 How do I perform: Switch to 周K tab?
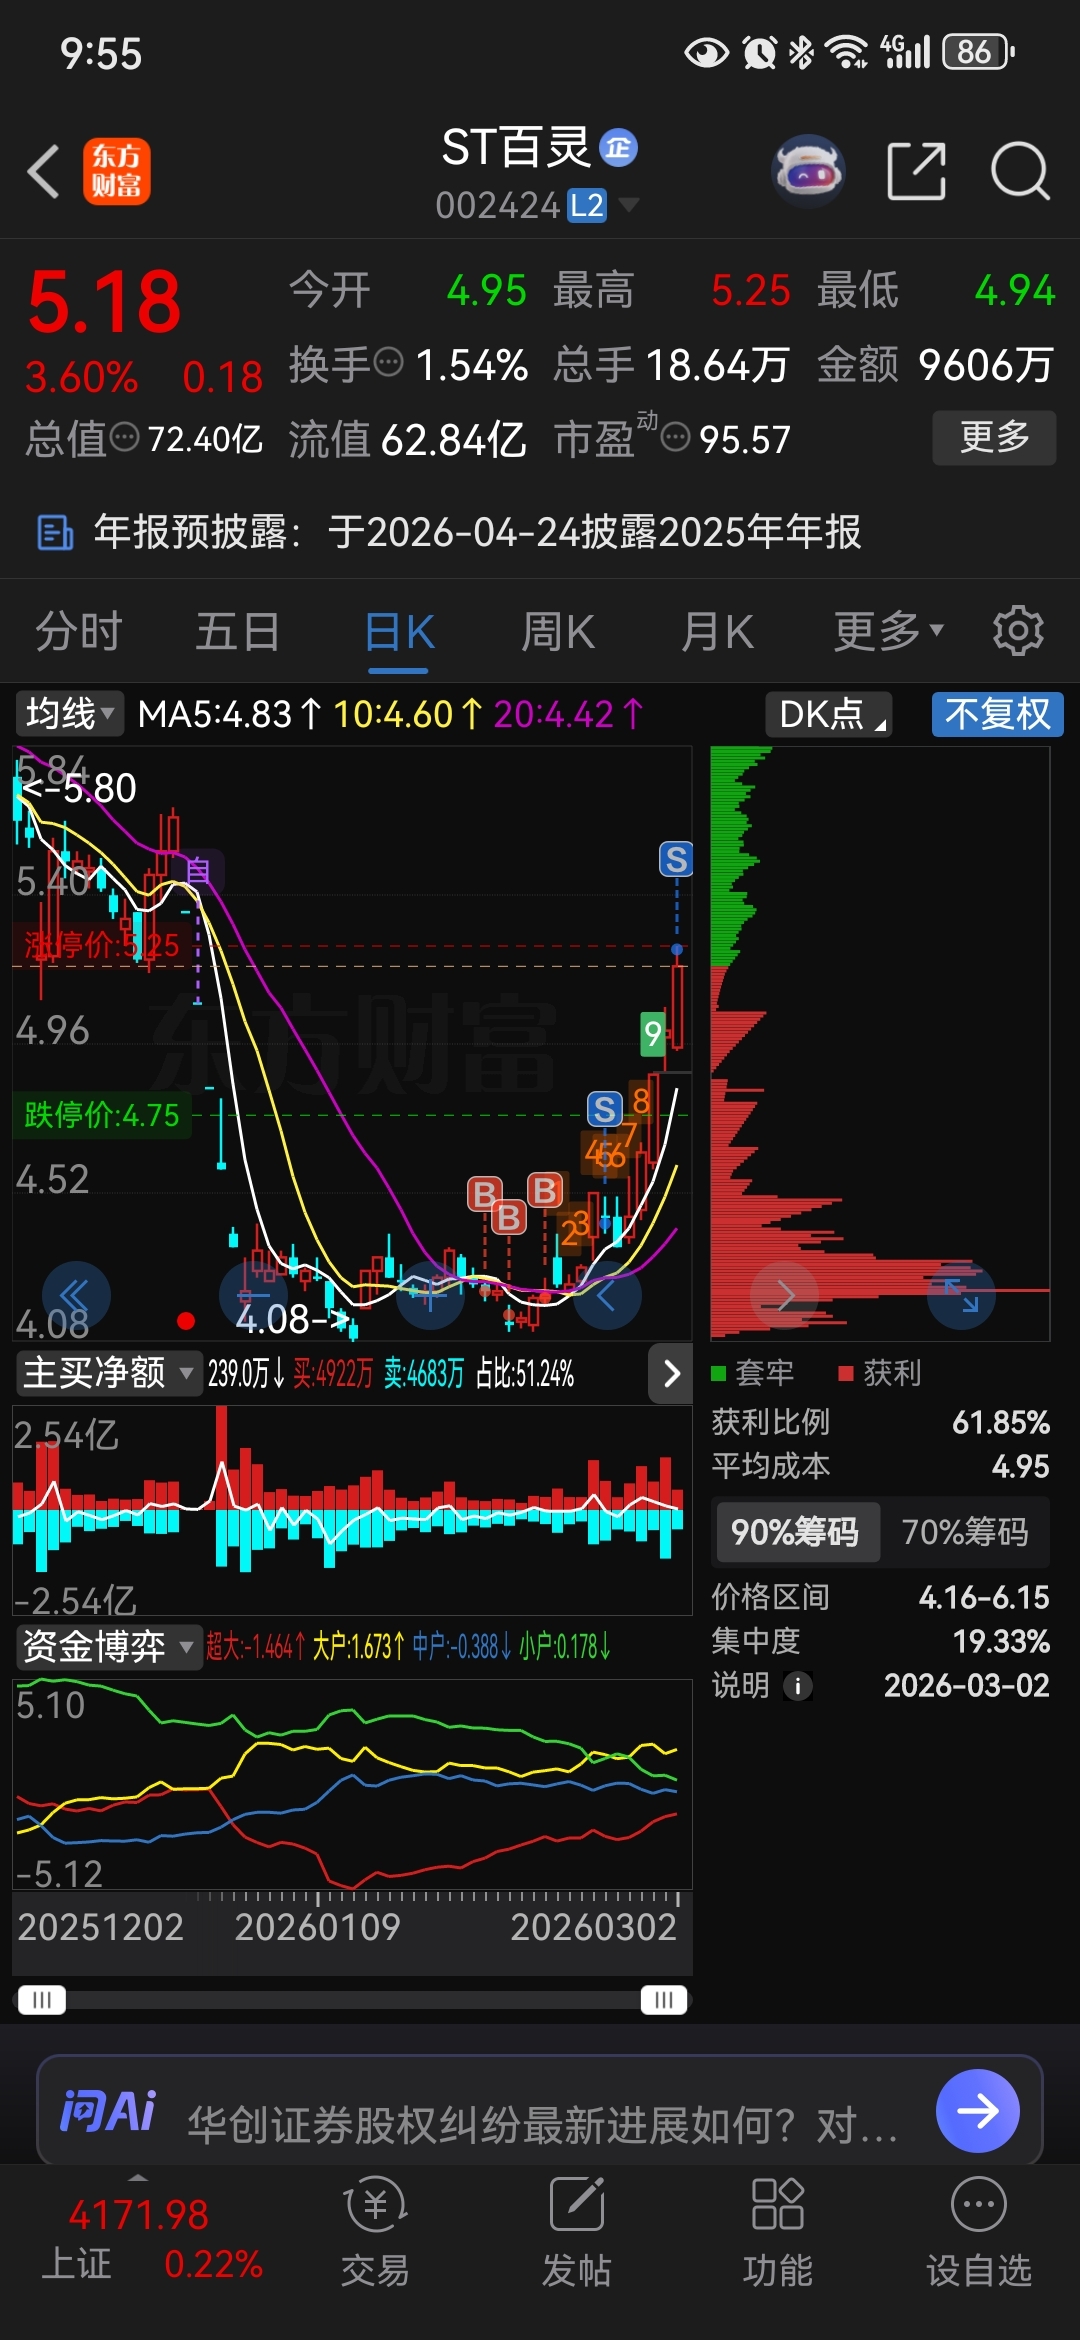coord(558,631)
